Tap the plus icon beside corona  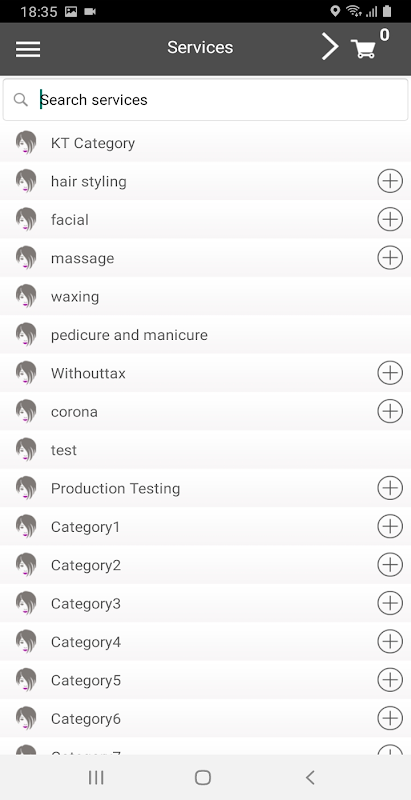click(390, 411)
